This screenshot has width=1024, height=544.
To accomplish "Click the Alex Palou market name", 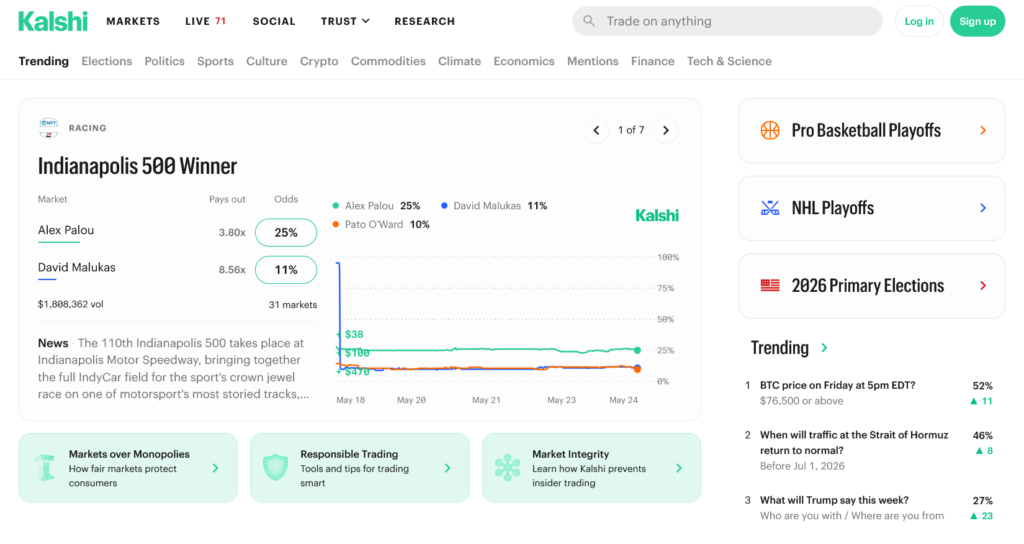I will coord(66,230).
